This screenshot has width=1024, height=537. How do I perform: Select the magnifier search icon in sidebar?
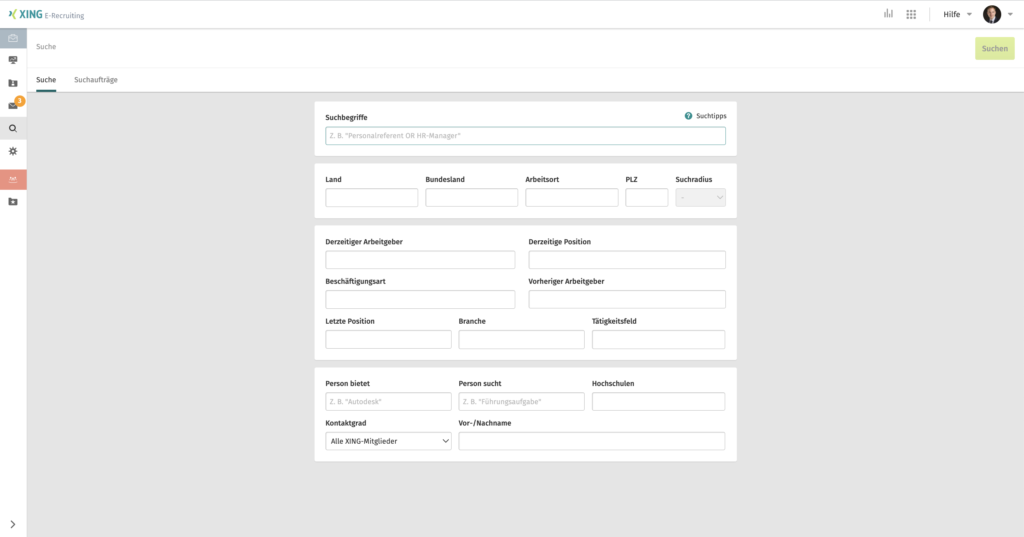pyautogui.click(x=13, y=128)
